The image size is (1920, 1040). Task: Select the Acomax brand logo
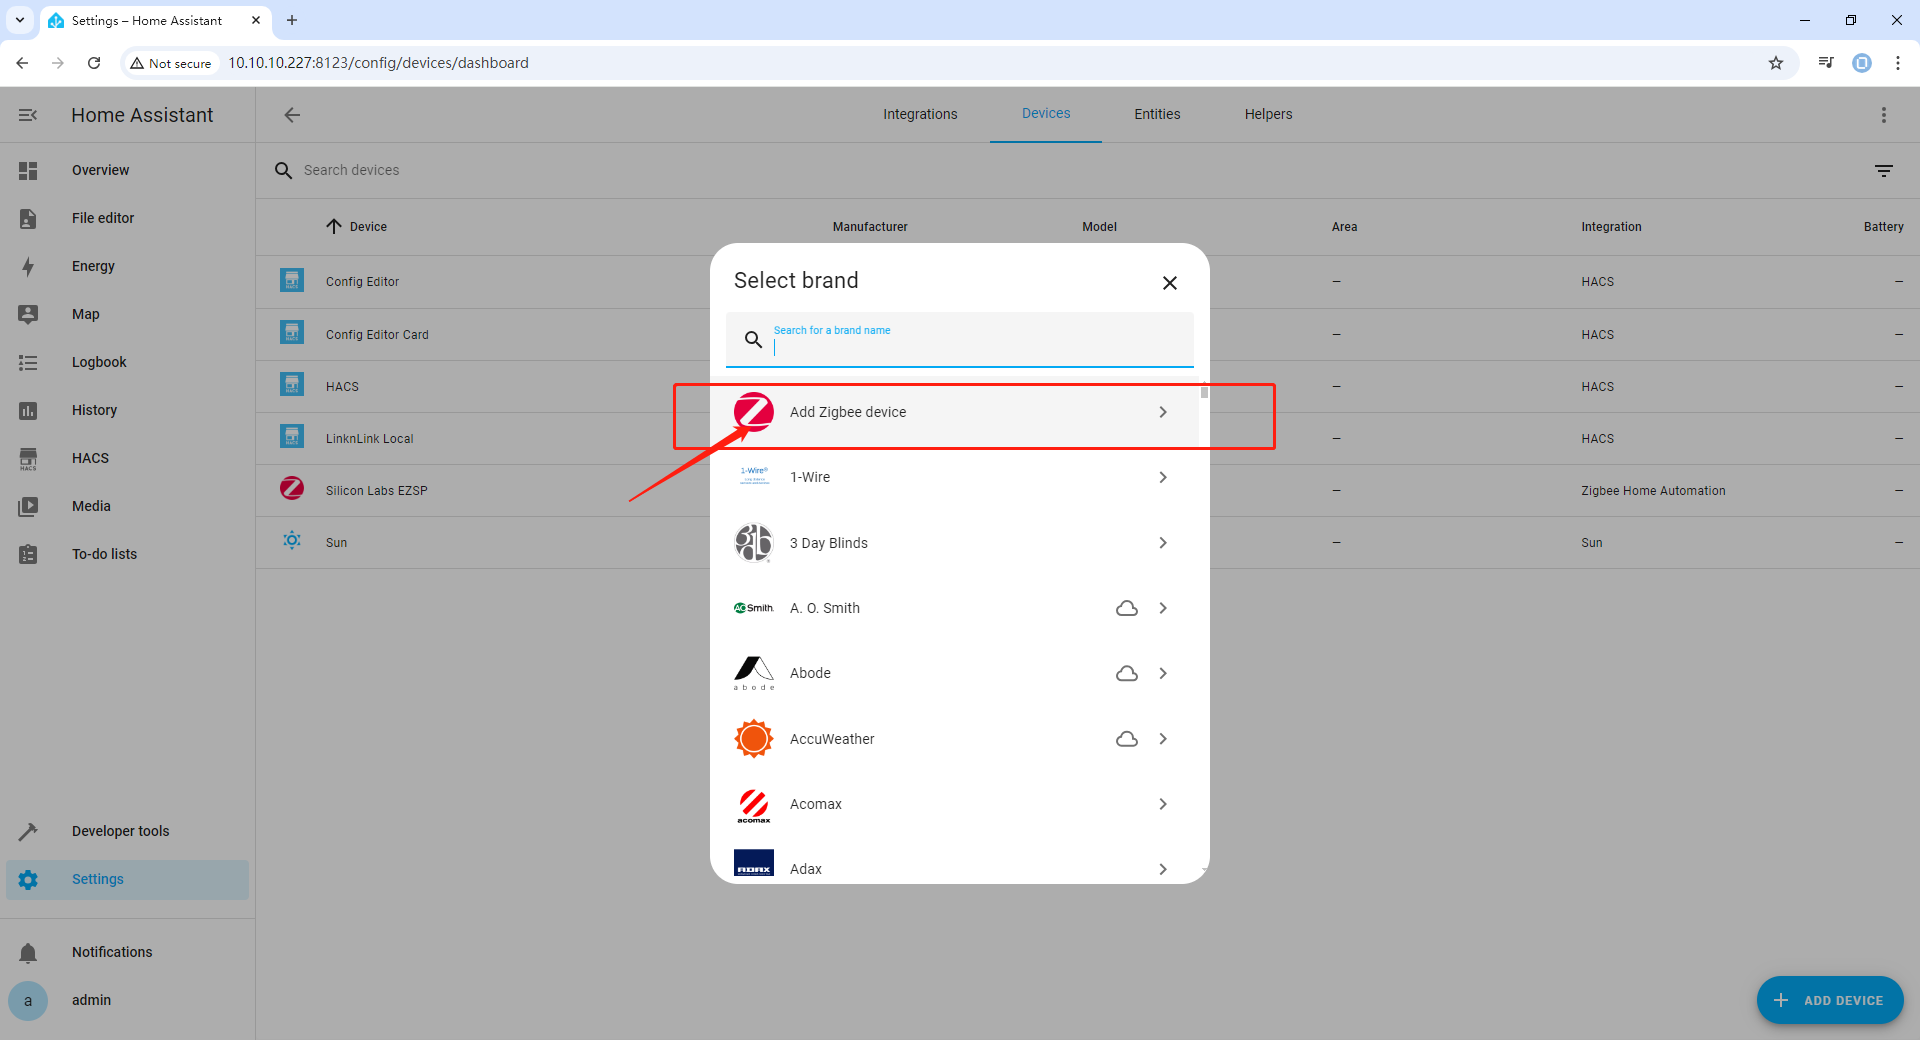coord(753,805)
